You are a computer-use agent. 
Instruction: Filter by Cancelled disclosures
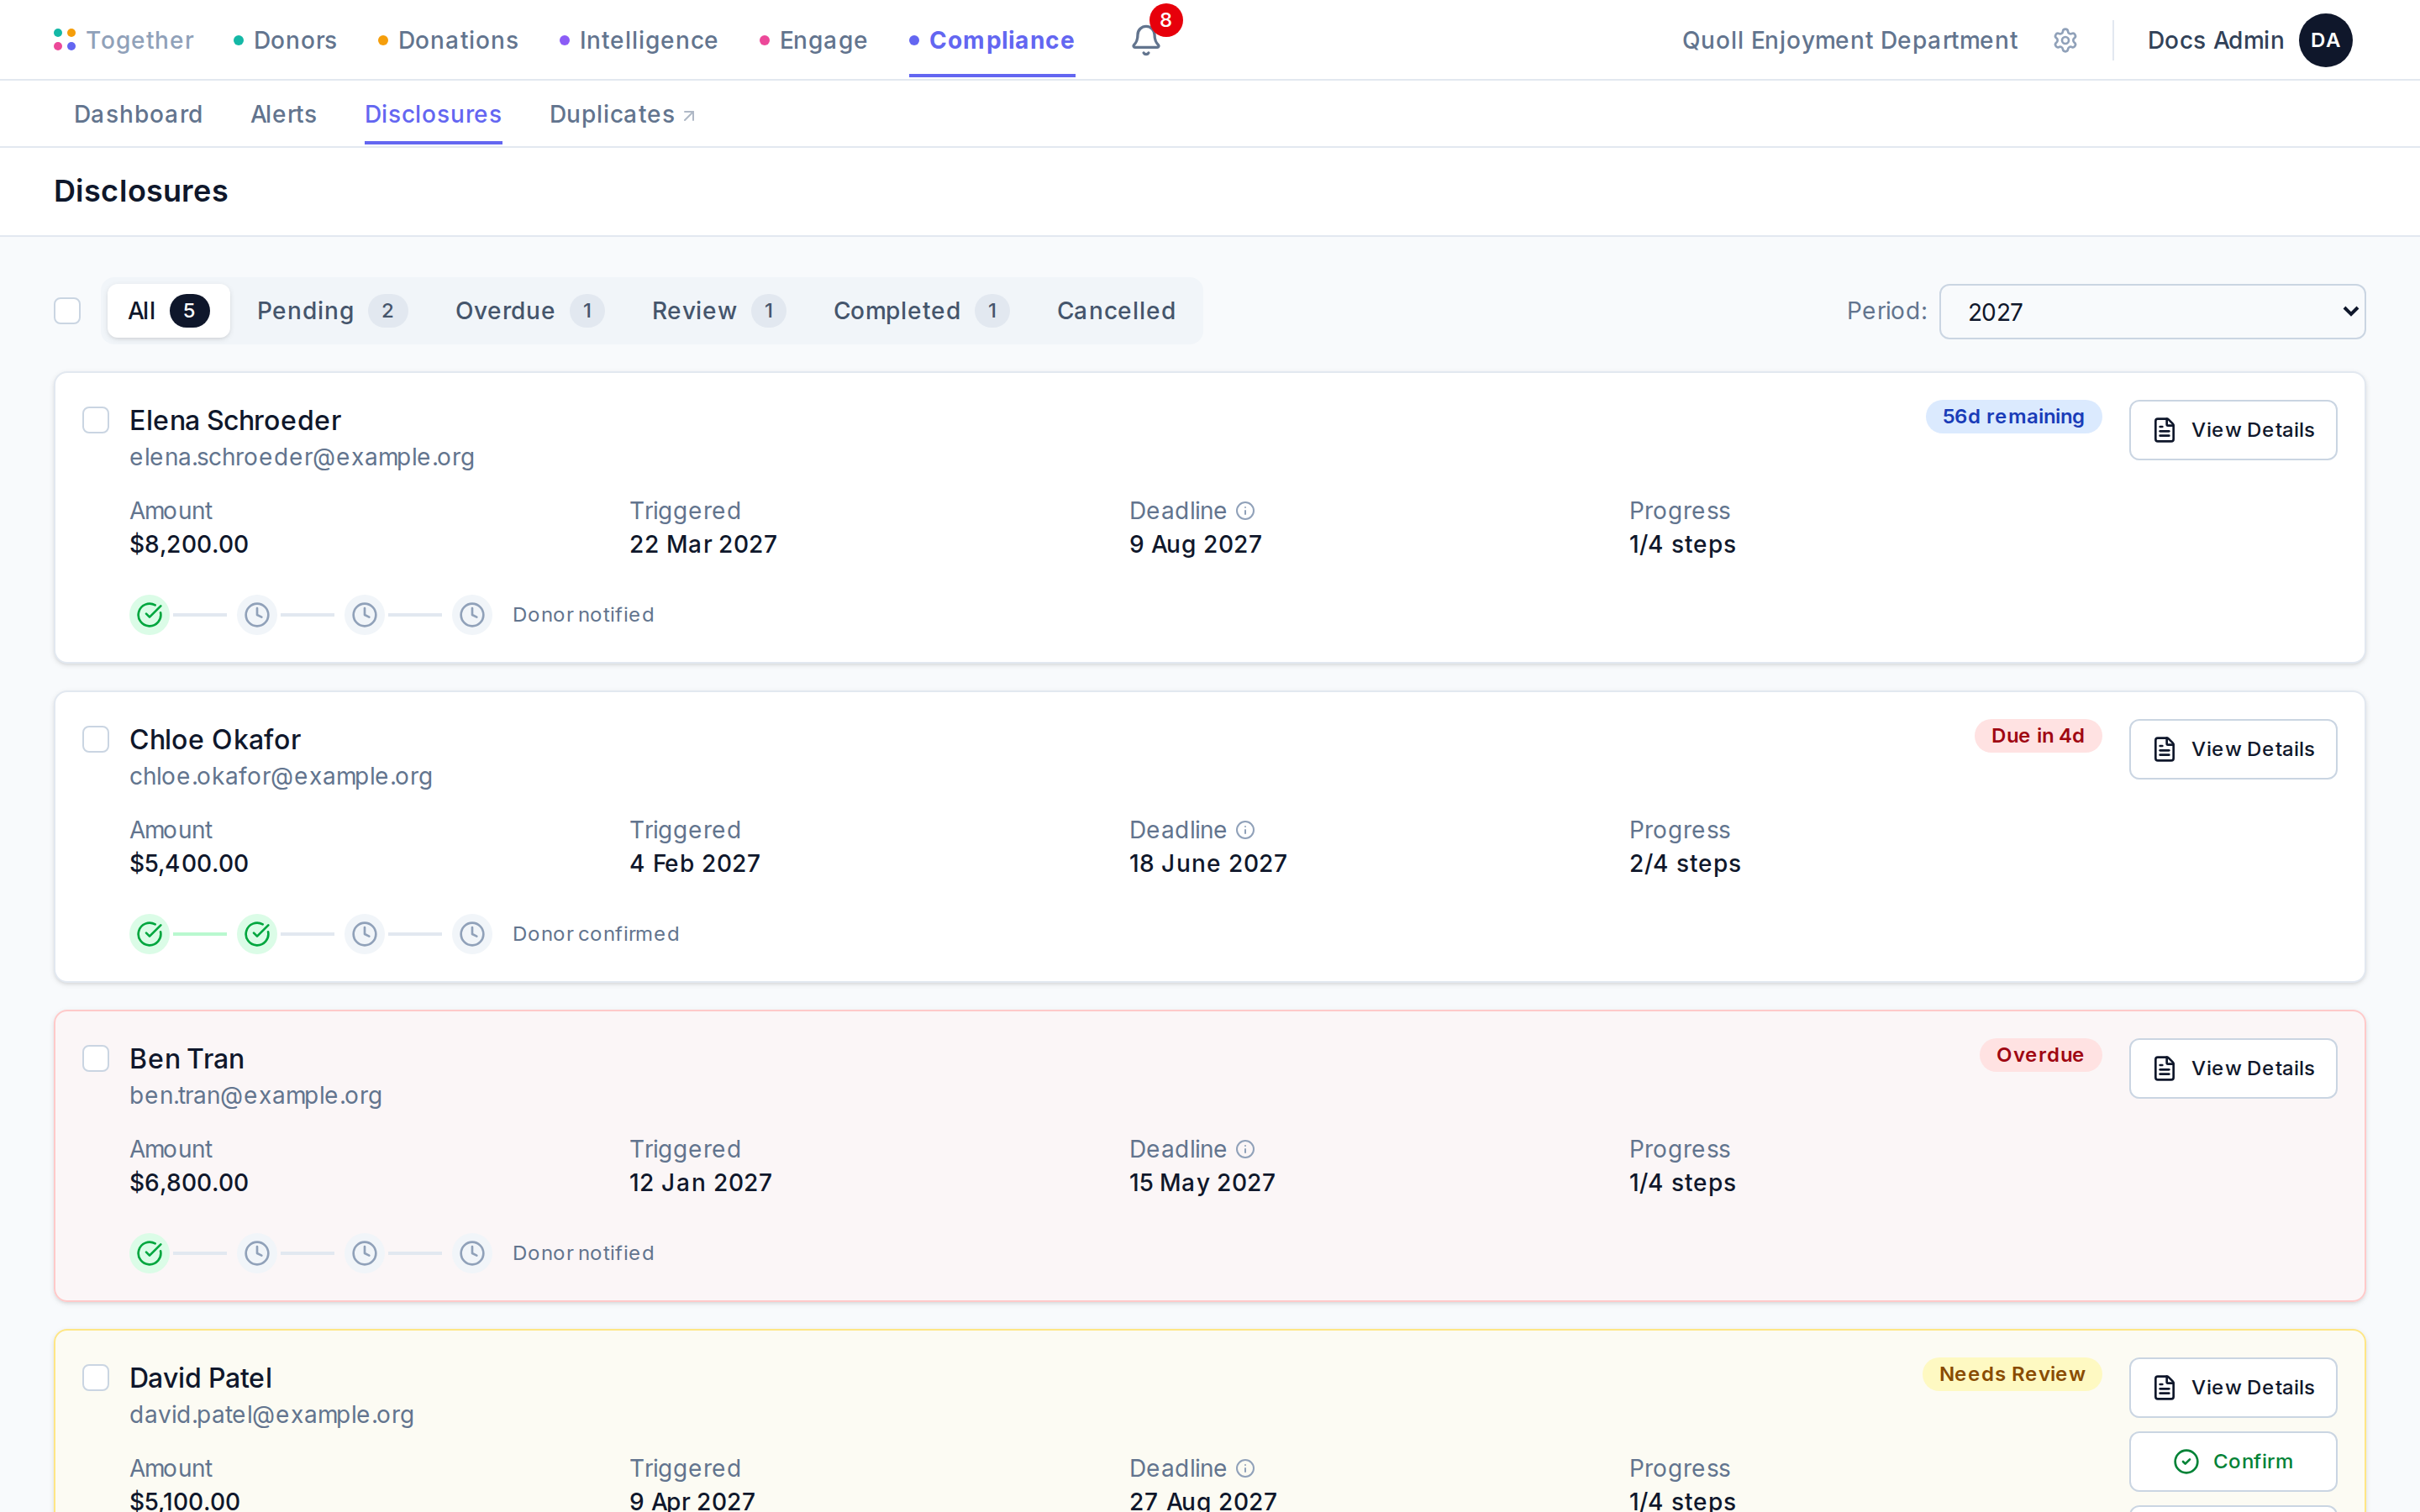(1116, 311)
